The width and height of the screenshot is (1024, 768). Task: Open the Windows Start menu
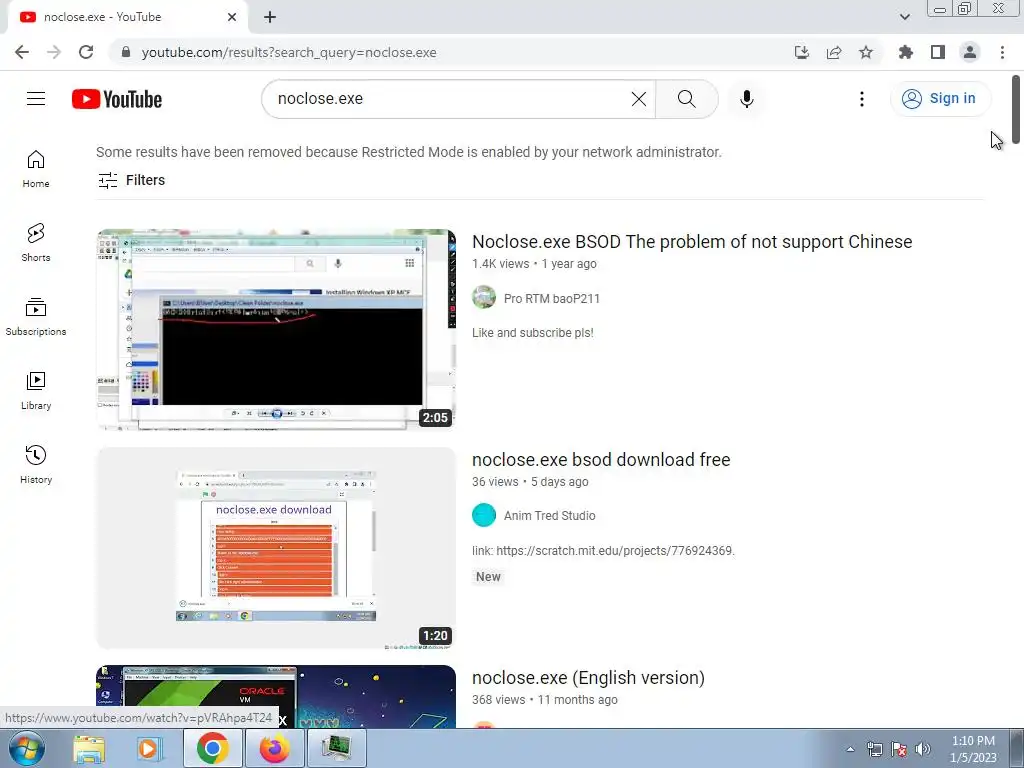click(27, 748)
